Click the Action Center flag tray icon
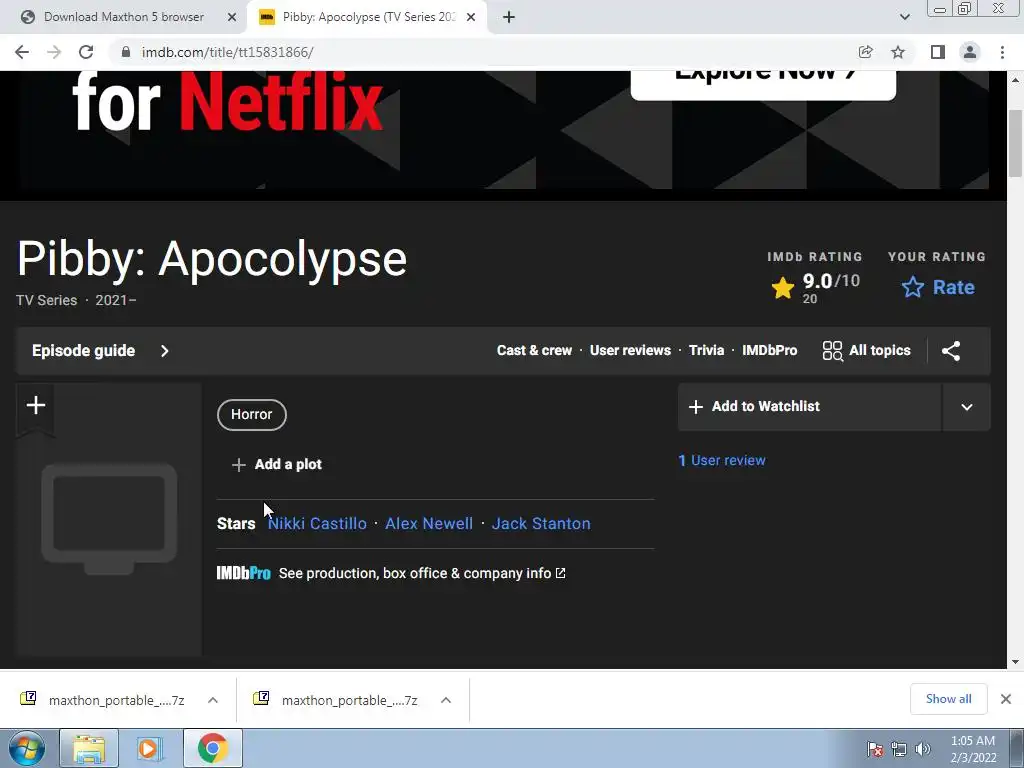 875,749
